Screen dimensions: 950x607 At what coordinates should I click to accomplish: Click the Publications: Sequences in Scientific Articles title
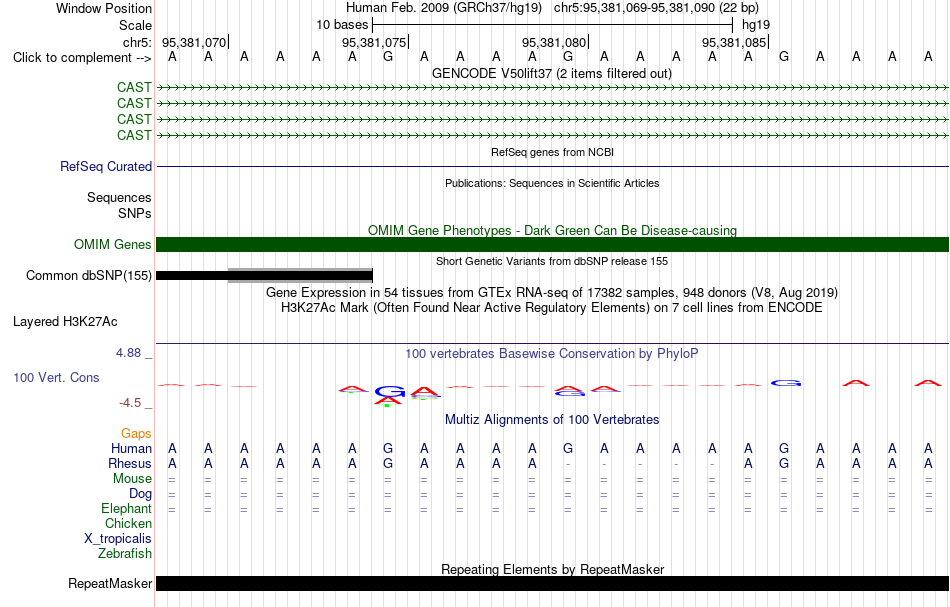coord(552,184)
